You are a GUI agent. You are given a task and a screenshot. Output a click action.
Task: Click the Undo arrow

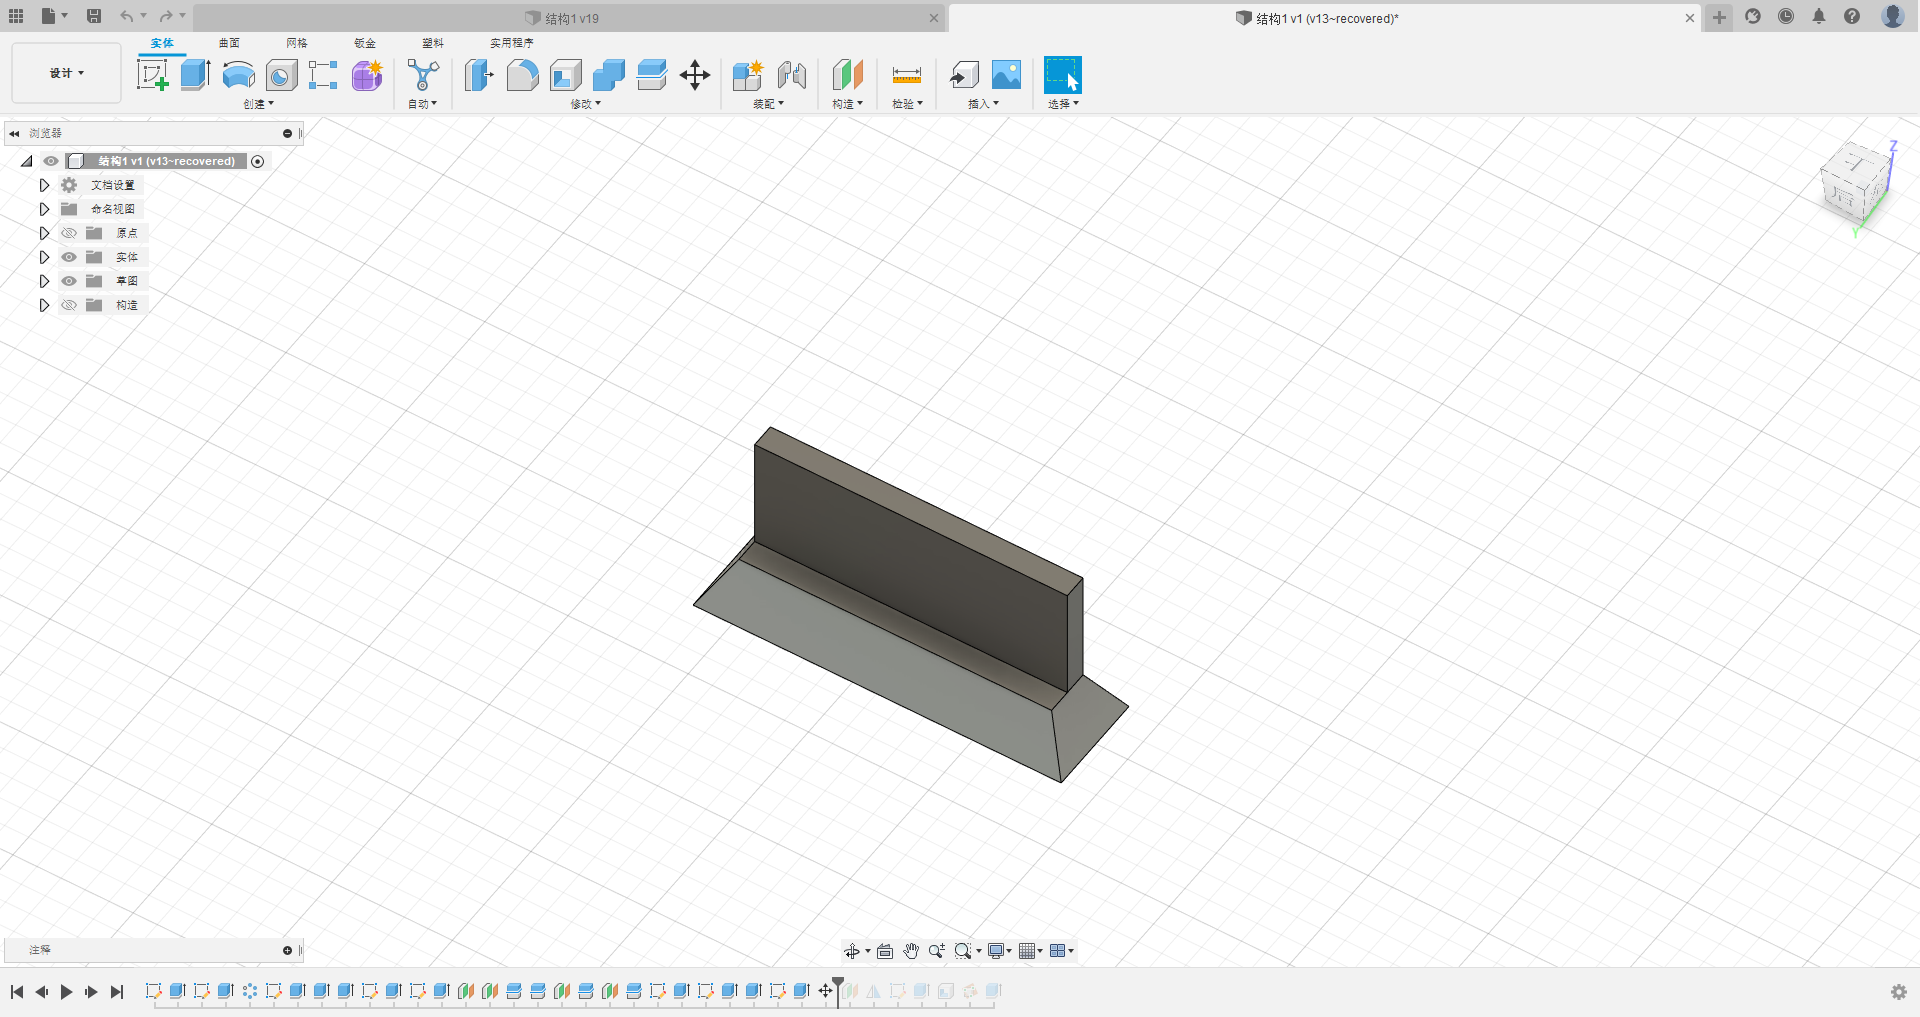pos(126,16)
